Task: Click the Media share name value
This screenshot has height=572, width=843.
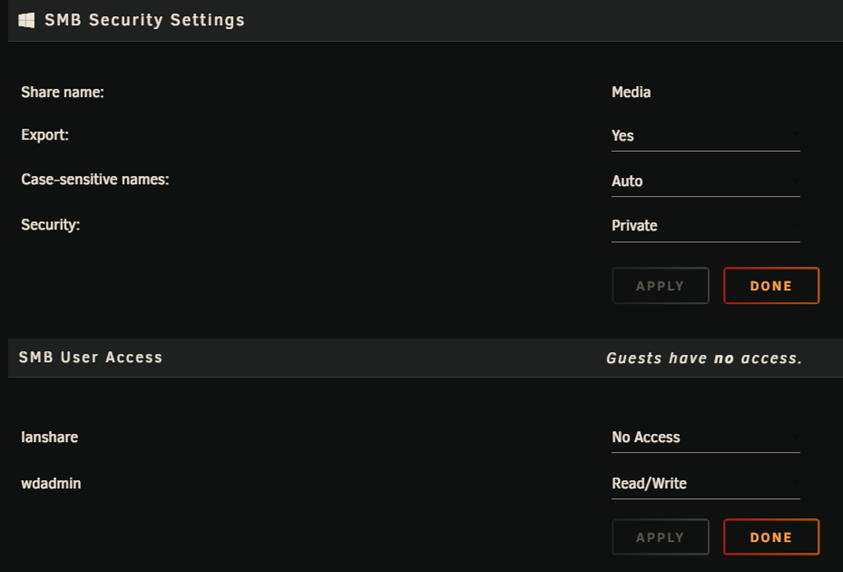Action: [631, 92]
